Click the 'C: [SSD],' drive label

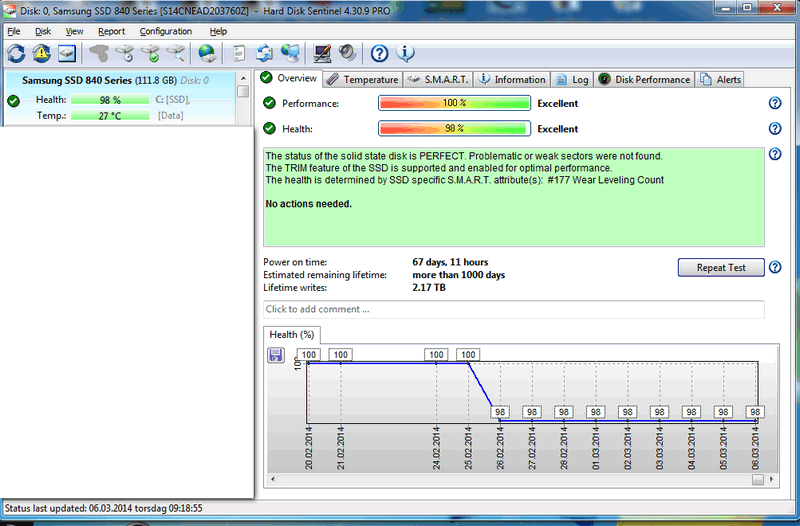172,100
